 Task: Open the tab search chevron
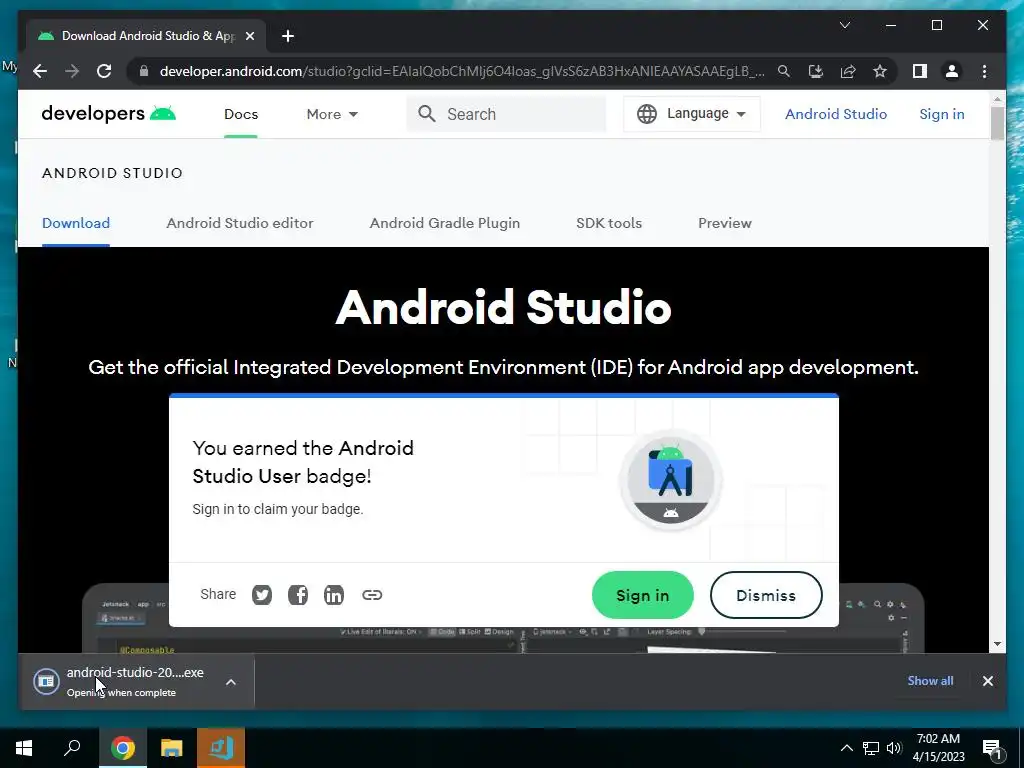844,25
